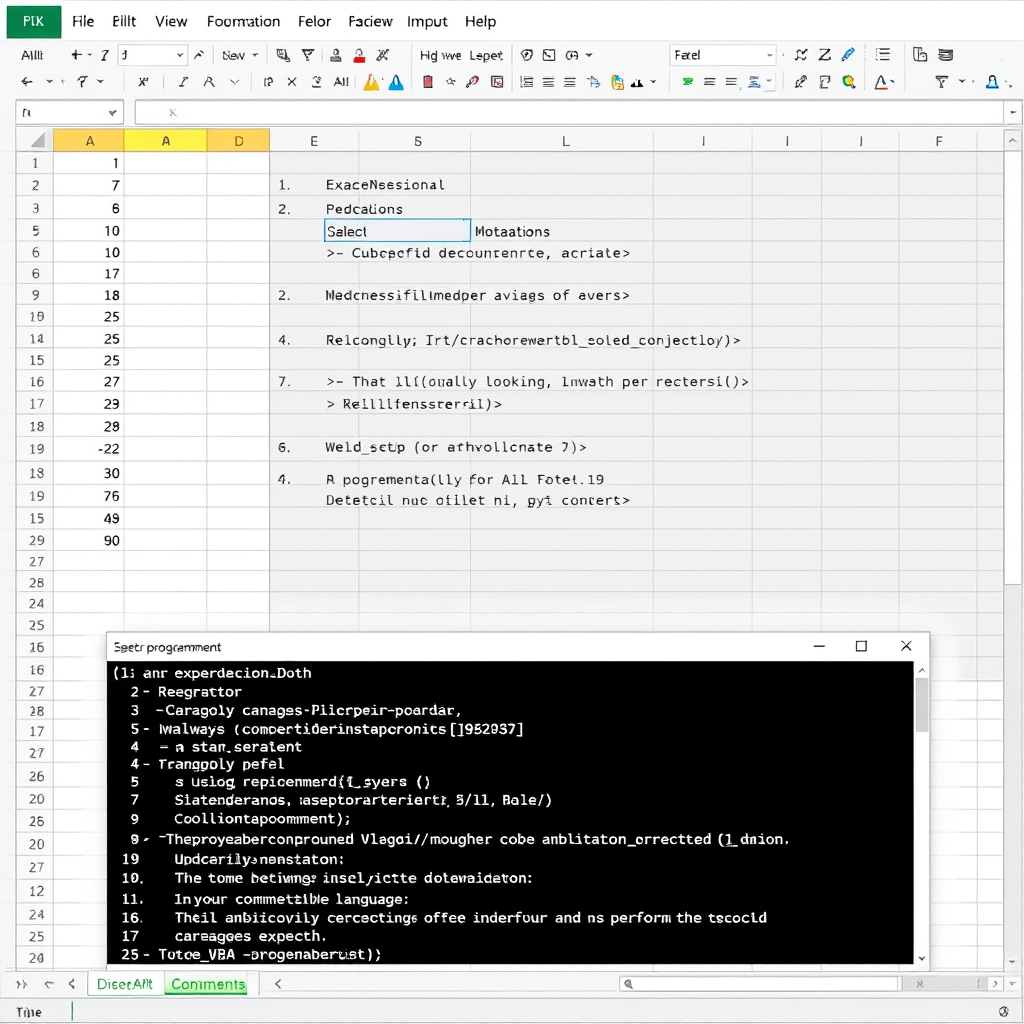Expand the New button dropdown arrow
Screen dimensions: 1024x1024
click(255, 55)
